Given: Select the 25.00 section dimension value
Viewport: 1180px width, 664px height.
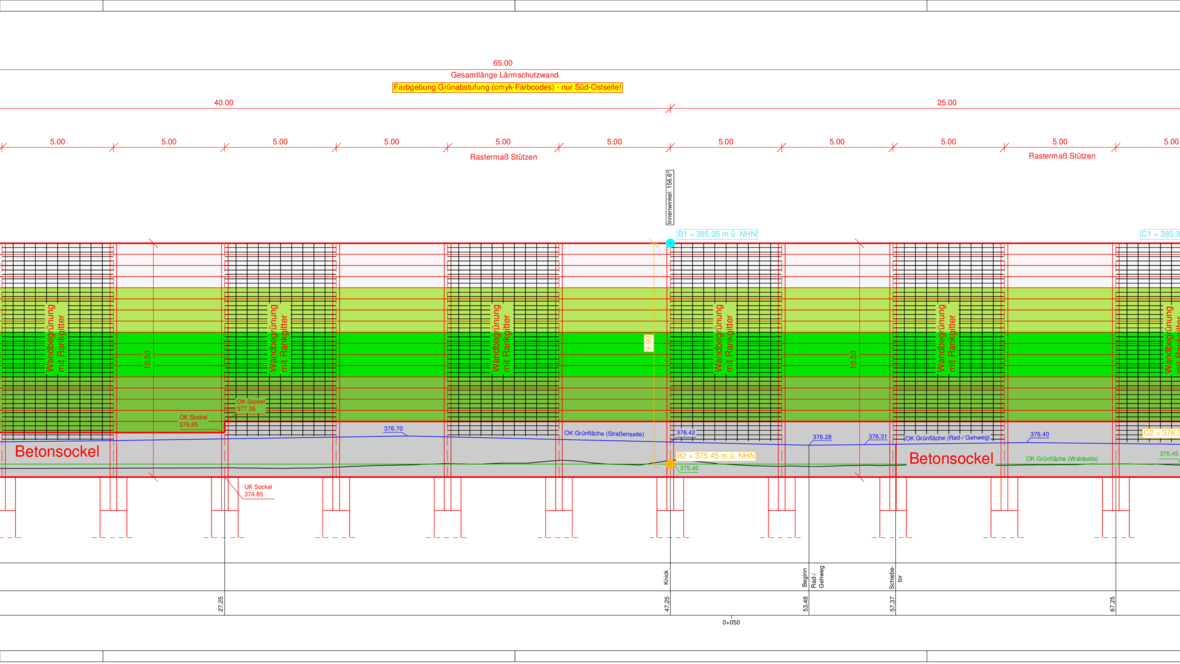Looking at the screenshot, I should 946,103.
